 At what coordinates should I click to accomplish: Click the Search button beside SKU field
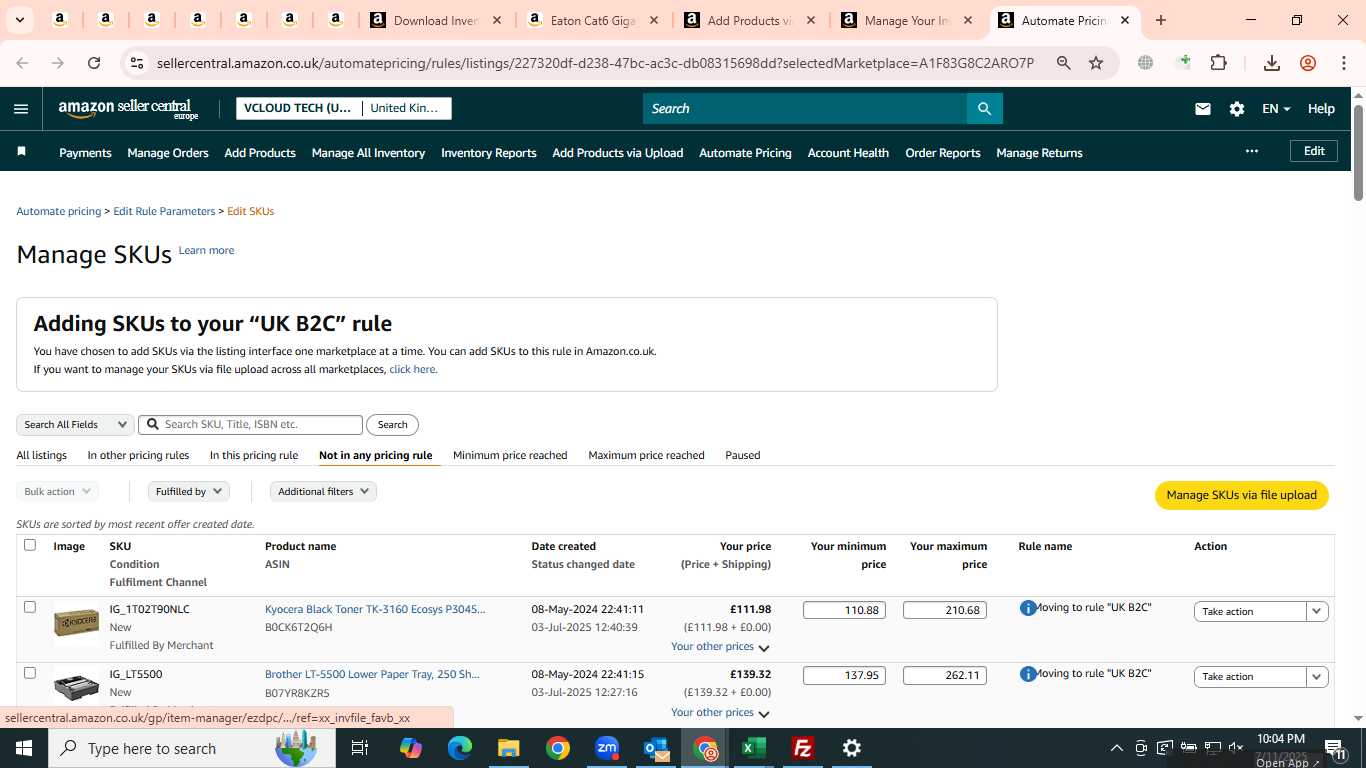tap(392, 425)
